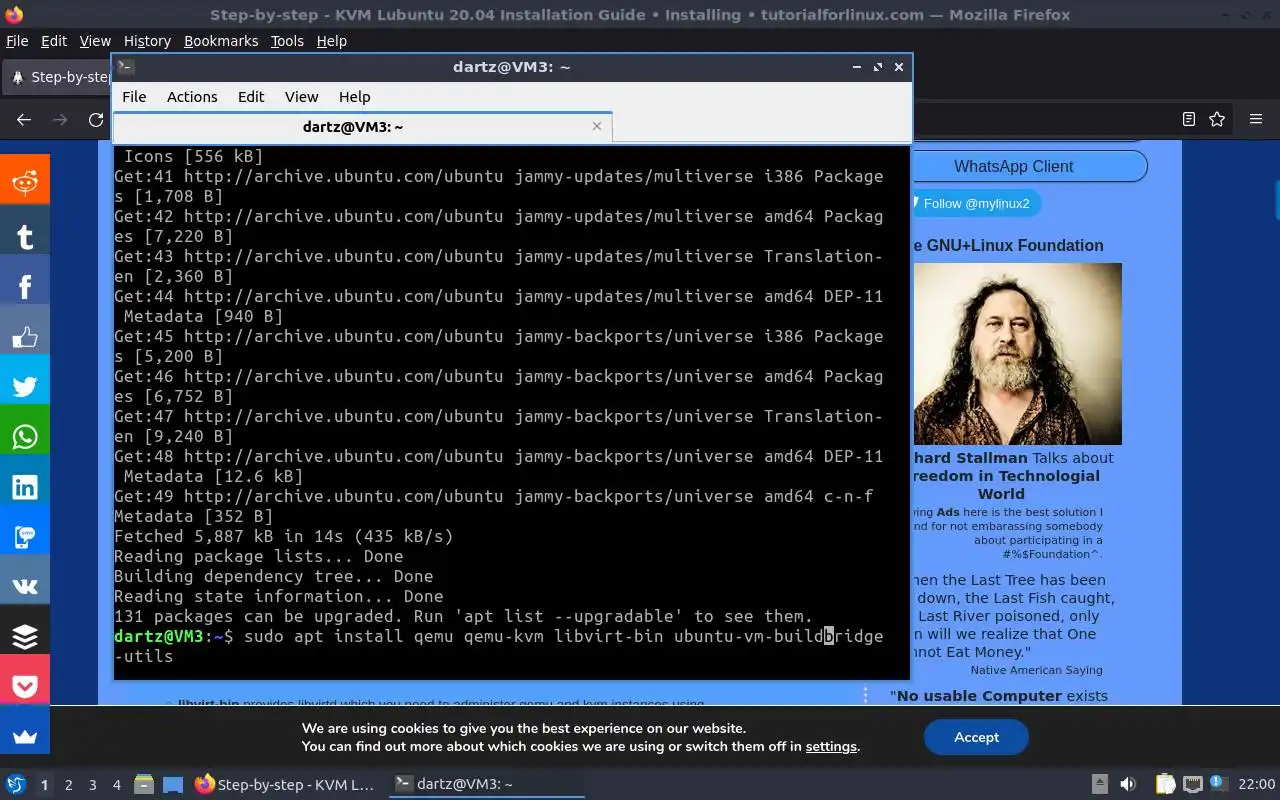
Task: Open the Firefox hamburger menu
Action: tap(1256, 119)
